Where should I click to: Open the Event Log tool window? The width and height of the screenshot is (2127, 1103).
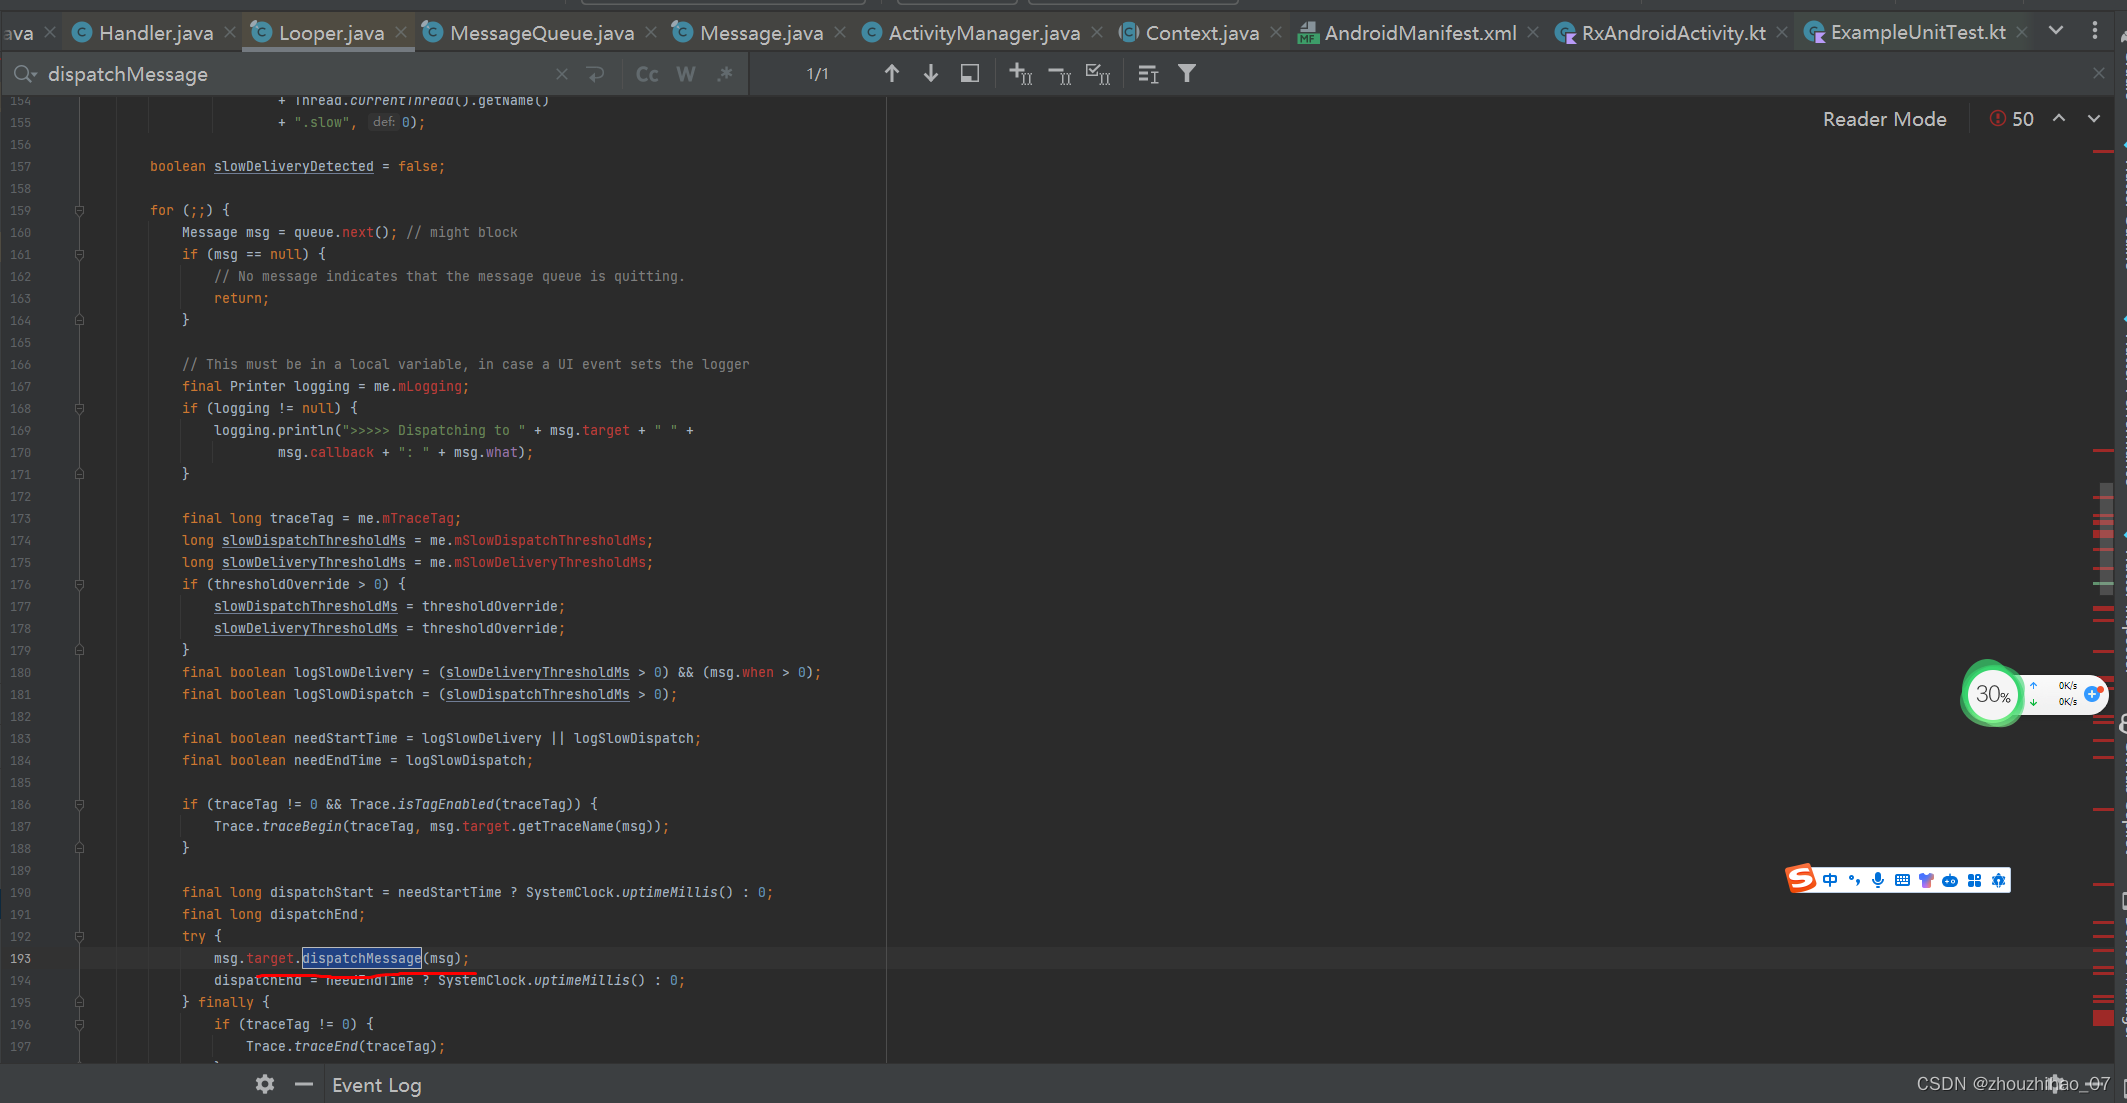(376, 1085)
